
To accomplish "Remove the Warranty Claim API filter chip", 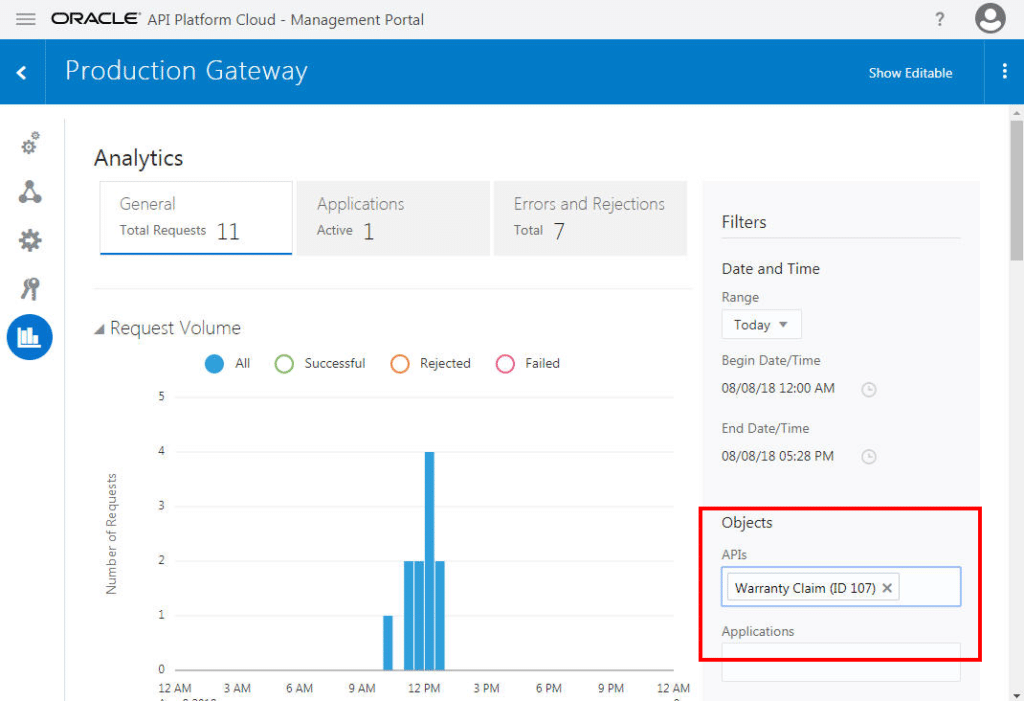I will 887,587.
